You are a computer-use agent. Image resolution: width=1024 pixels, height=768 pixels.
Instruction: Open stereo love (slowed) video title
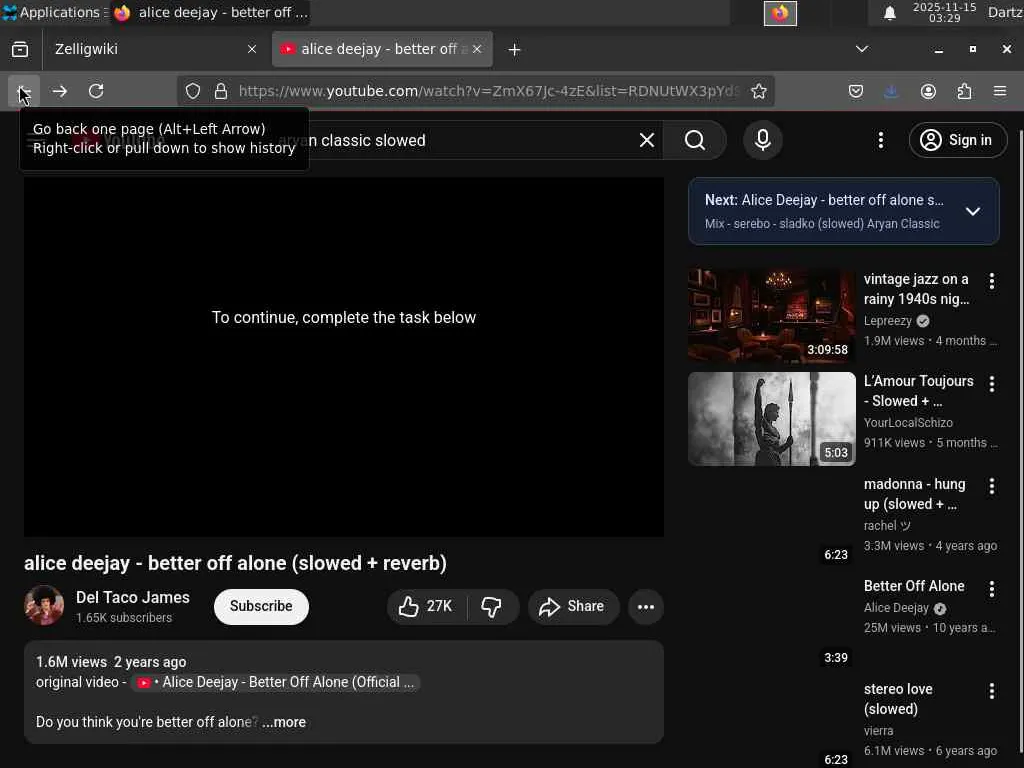click(898, 699)
